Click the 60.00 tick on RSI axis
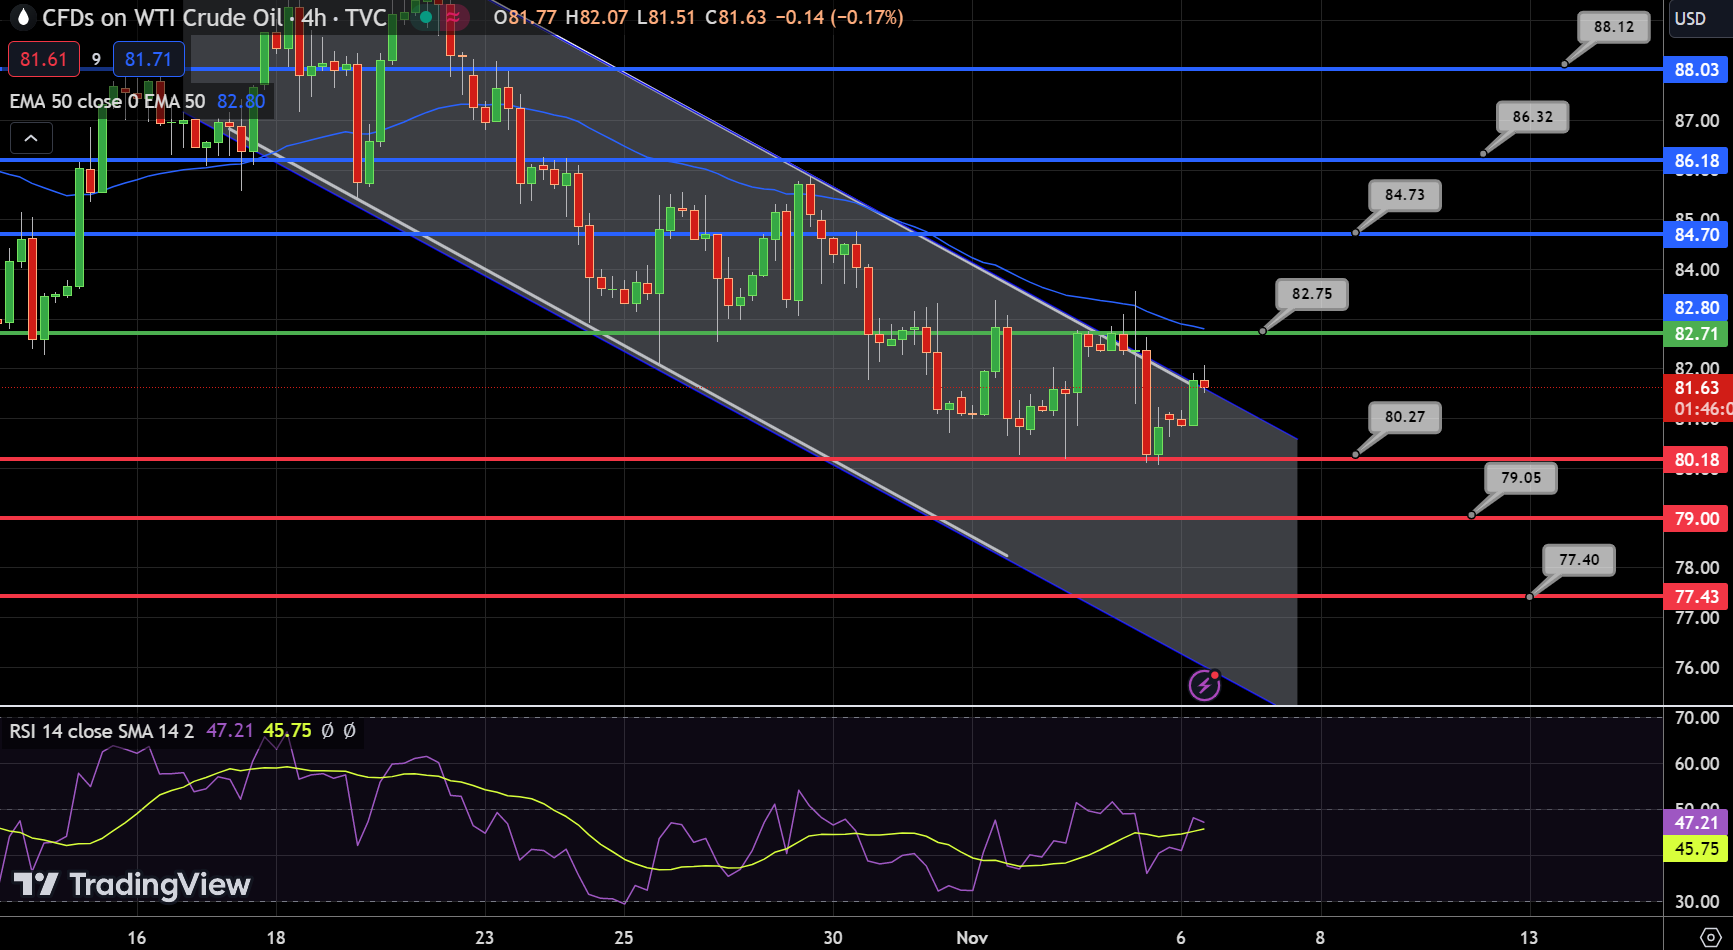Image resolution: width=1733 pixels, height=950 pixels. coord(1697,764)
